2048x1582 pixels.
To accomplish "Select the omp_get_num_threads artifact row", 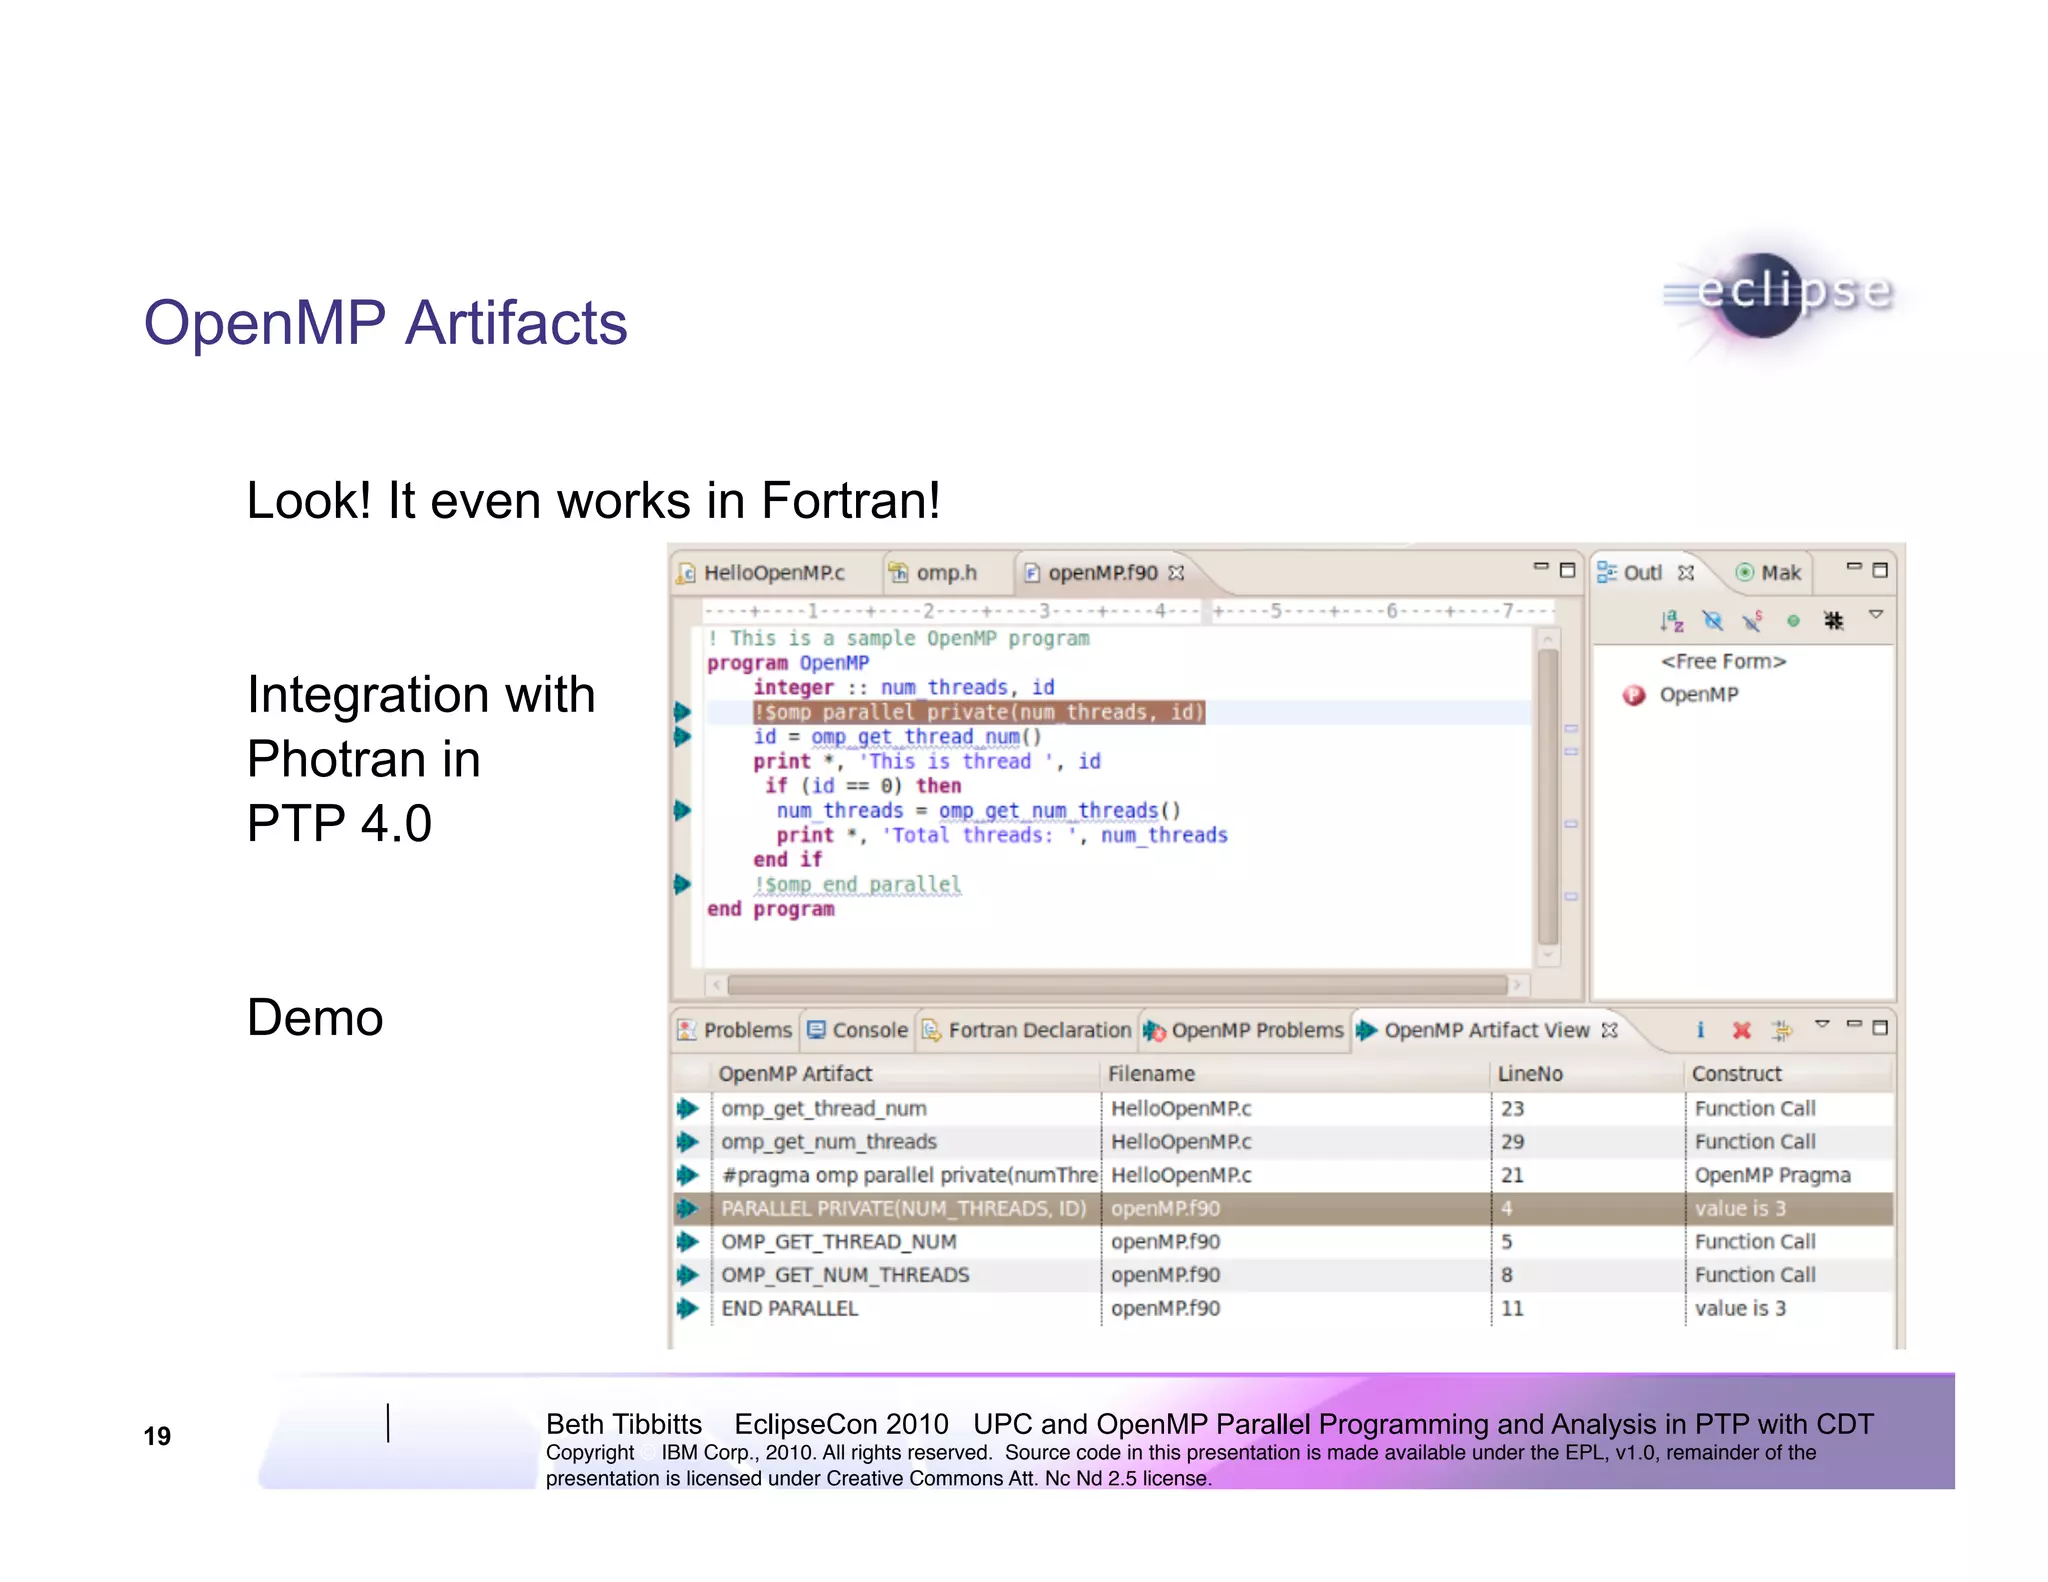I will (x=1283, y=1142).
